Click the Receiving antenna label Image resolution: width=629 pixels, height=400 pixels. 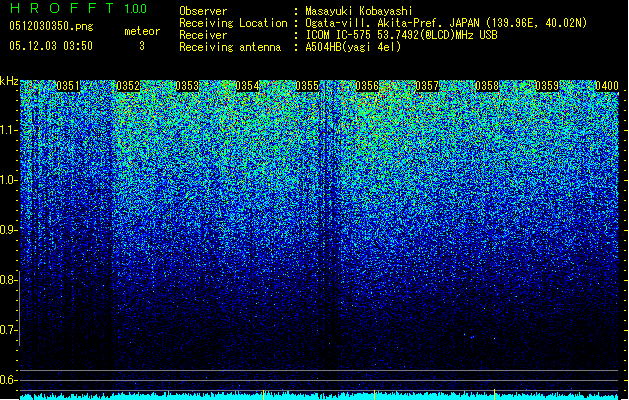click(x=230, y=47)
